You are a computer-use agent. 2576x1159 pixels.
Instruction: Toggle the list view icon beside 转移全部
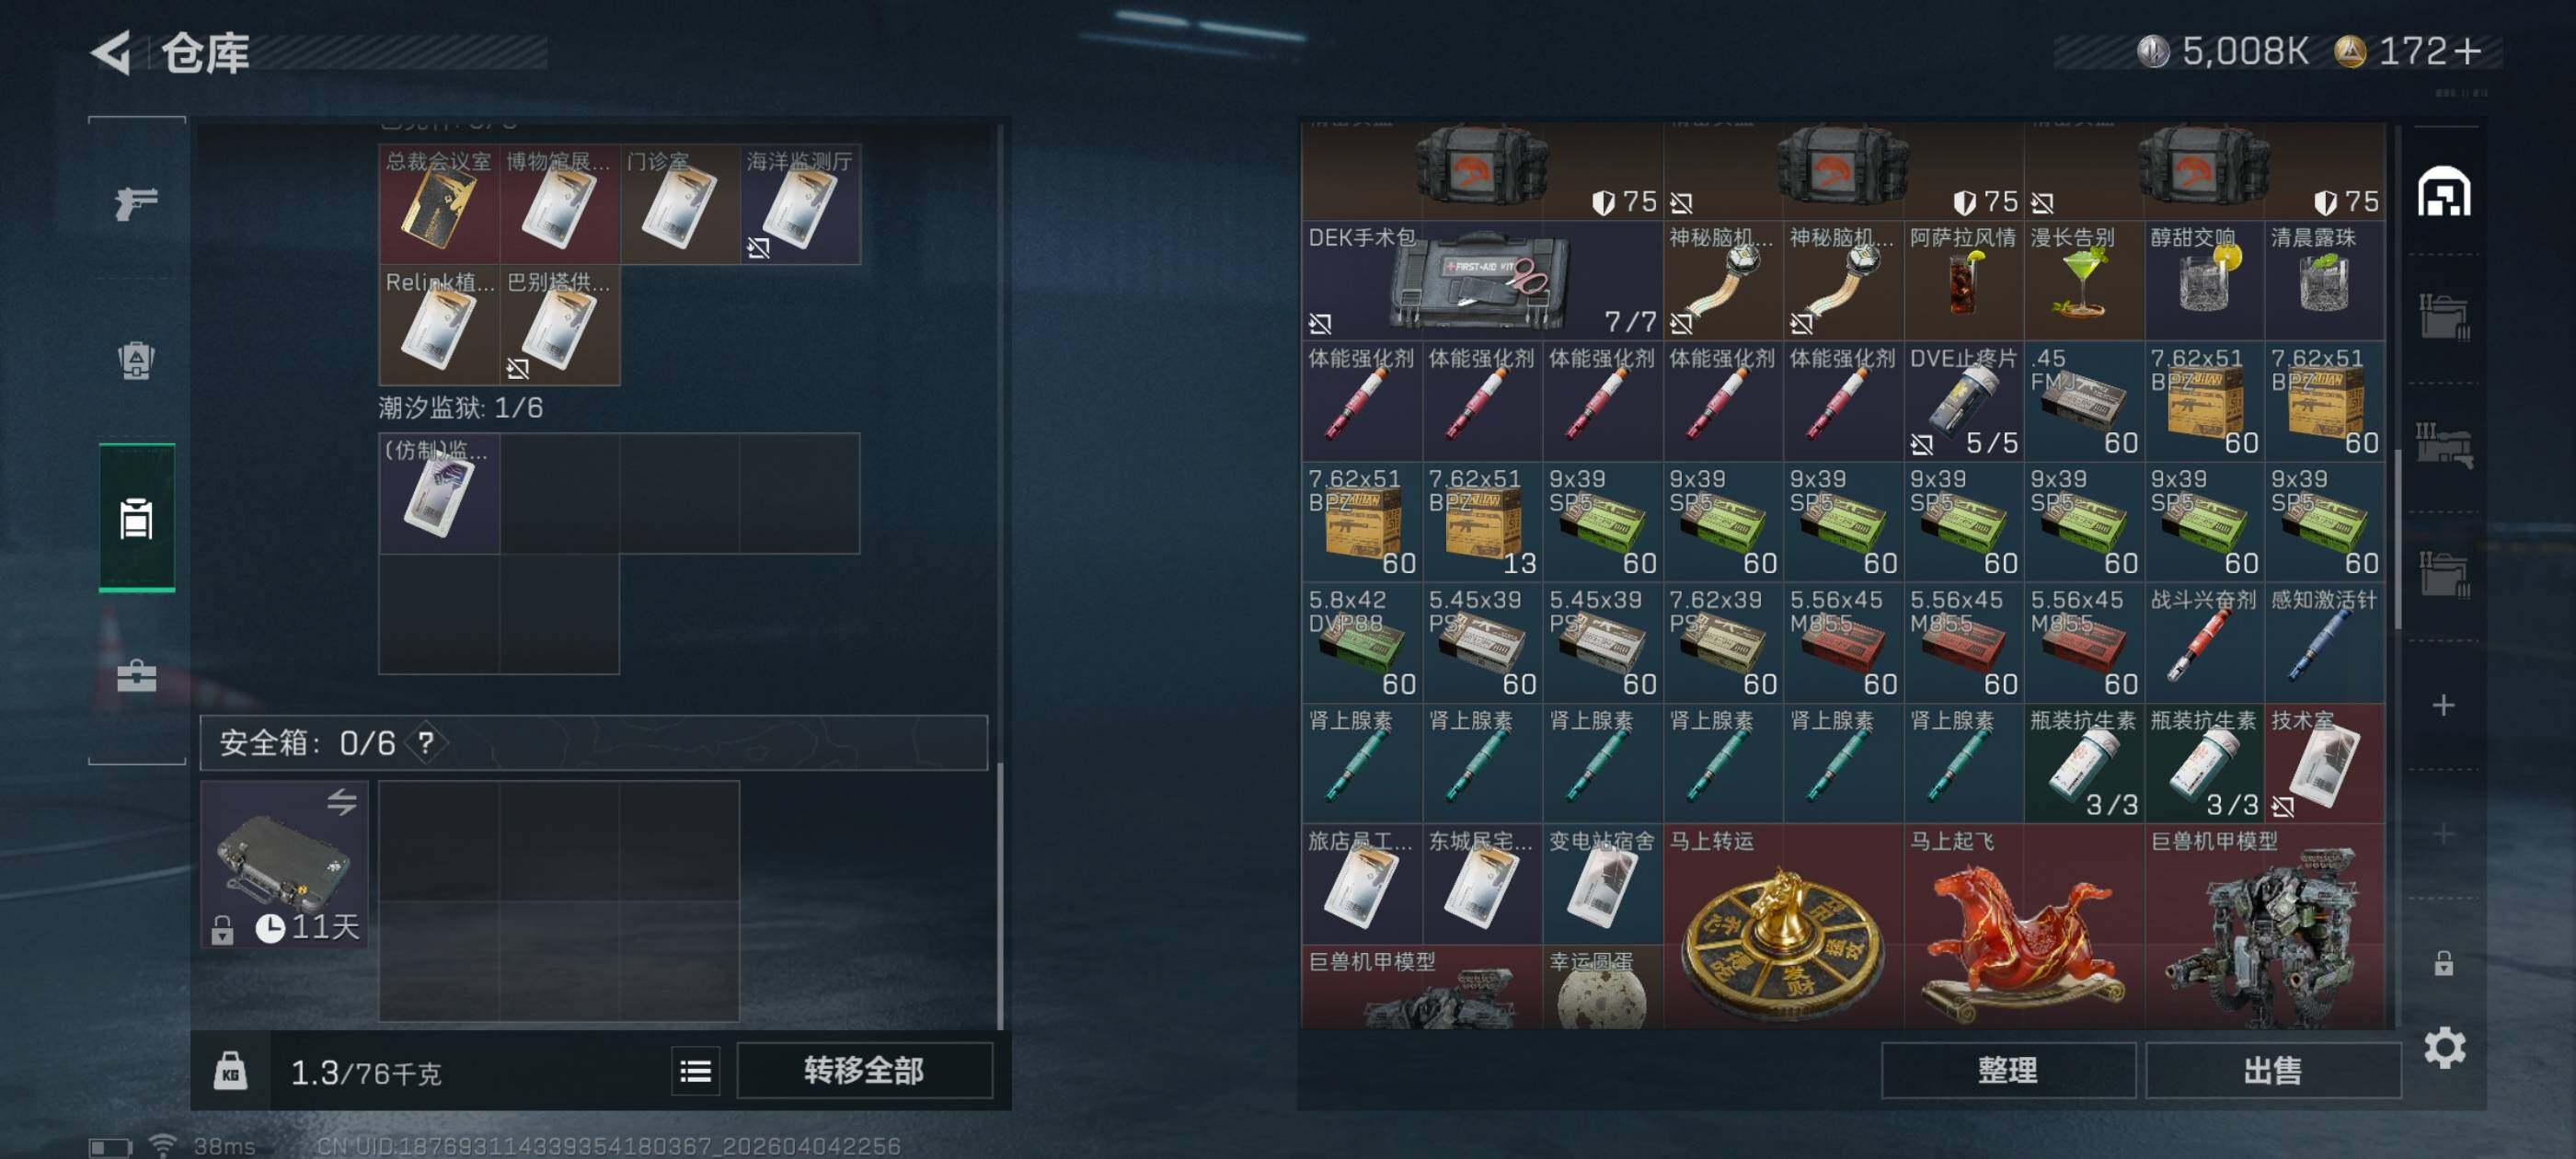(x=695, y=1071)
